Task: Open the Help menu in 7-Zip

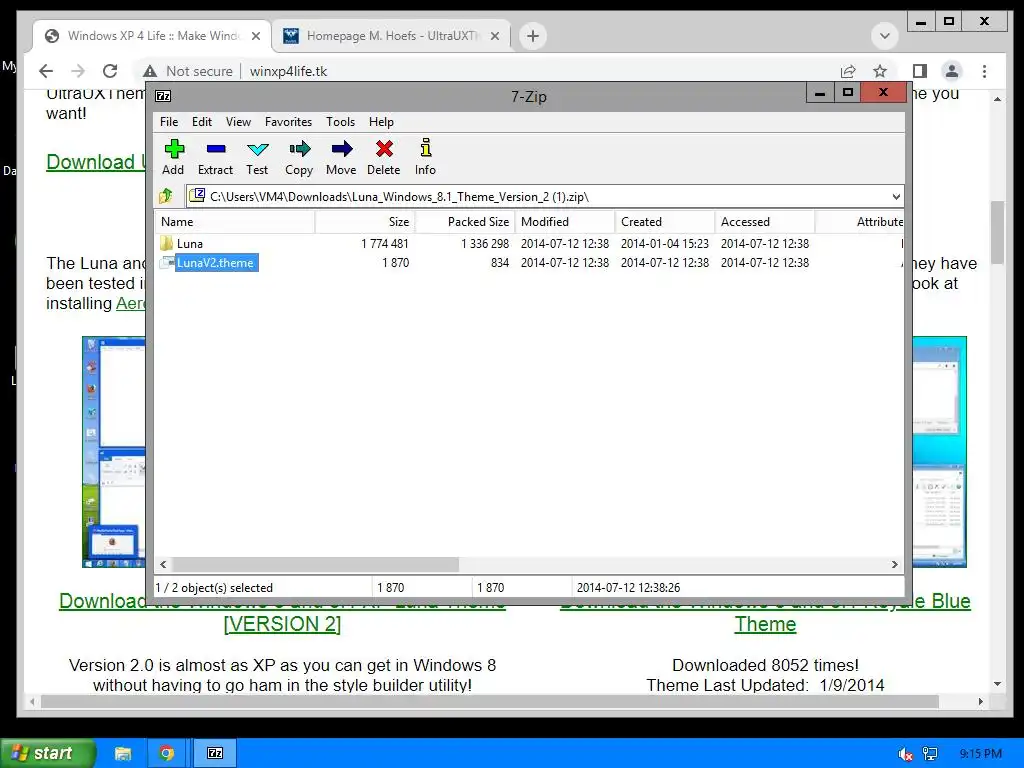Action: (x=381, y=121)
